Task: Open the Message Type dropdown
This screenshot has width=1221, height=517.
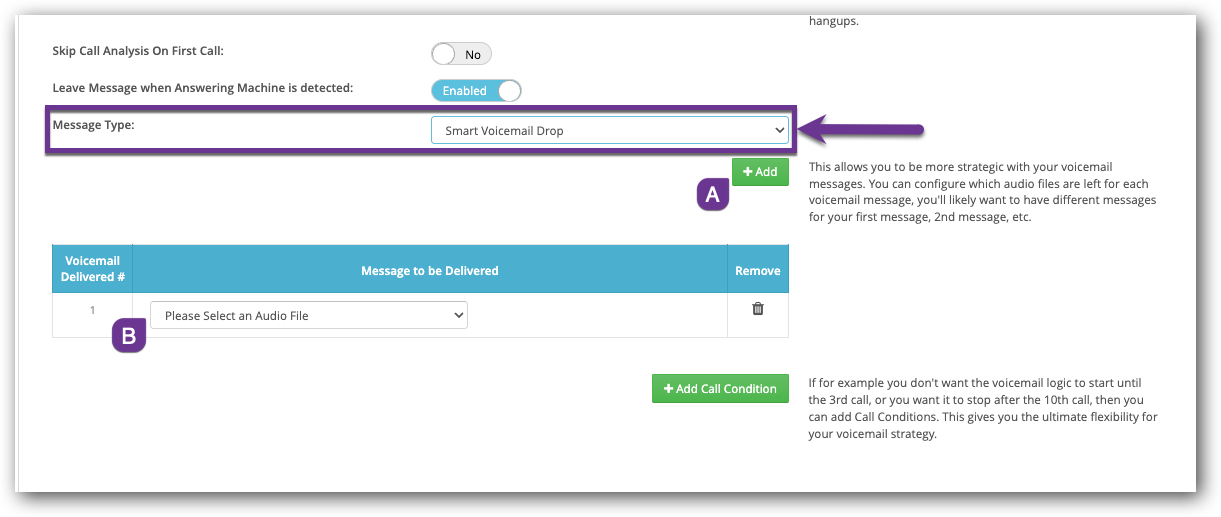Action: pyautogui.click(x=610, y=130)
